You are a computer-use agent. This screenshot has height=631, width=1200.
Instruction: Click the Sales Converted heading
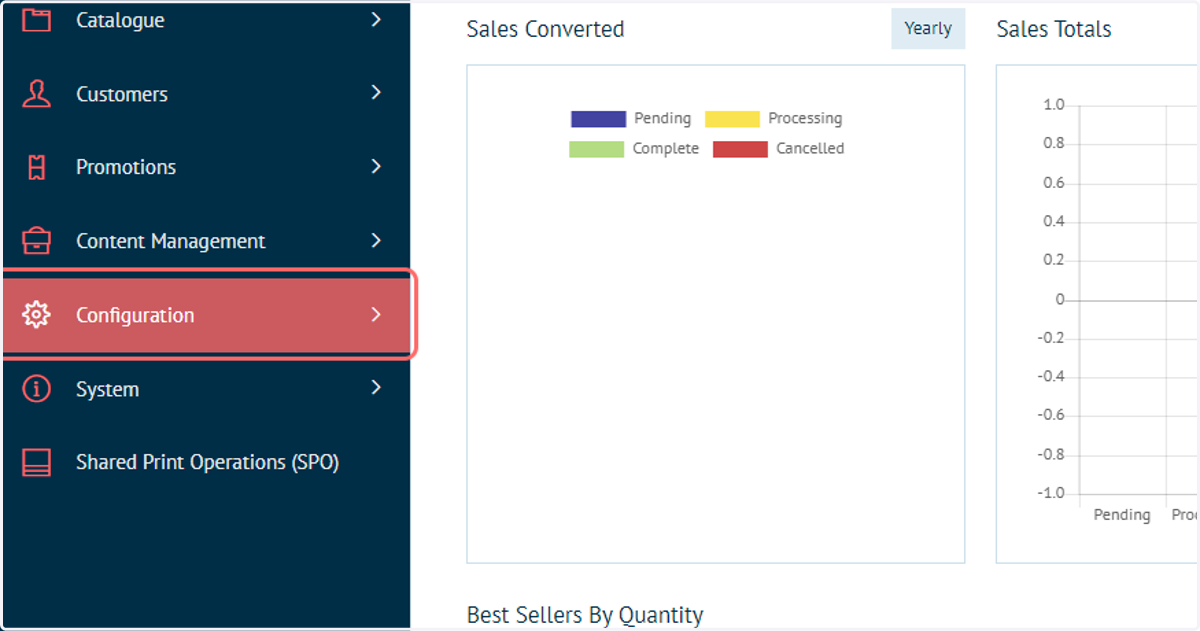pos(545,29)
